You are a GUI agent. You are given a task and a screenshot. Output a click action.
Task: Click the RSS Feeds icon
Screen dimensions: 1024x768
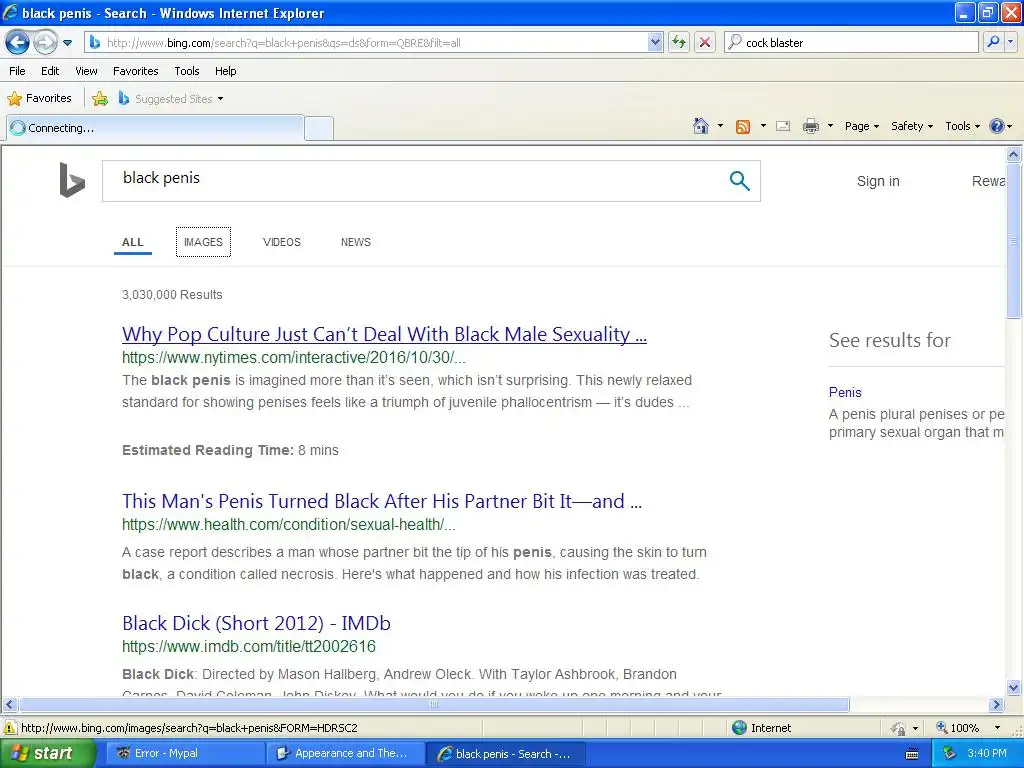743,127
